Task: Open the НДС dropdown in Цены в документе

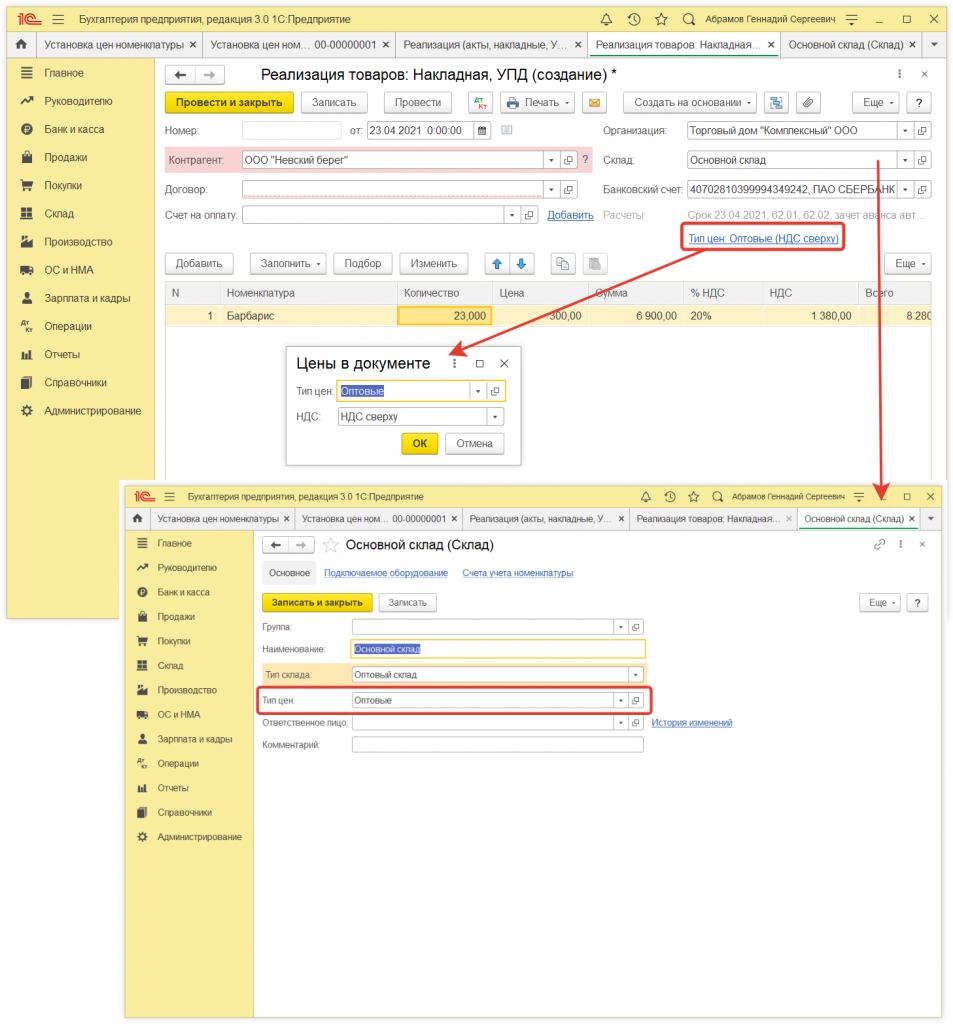Action: coord(495,417)
